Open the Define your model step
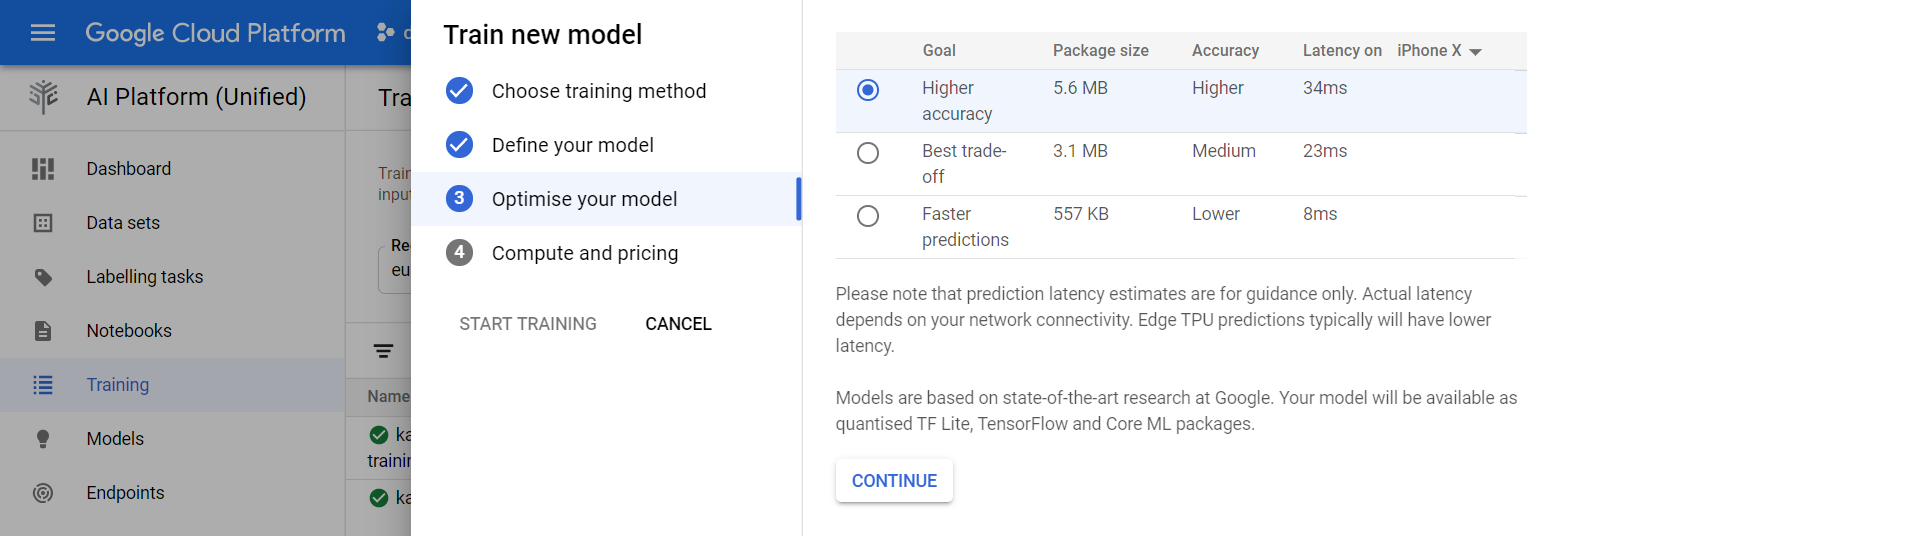The width and height of the screenshot is (1920, 536). point(572,145)
